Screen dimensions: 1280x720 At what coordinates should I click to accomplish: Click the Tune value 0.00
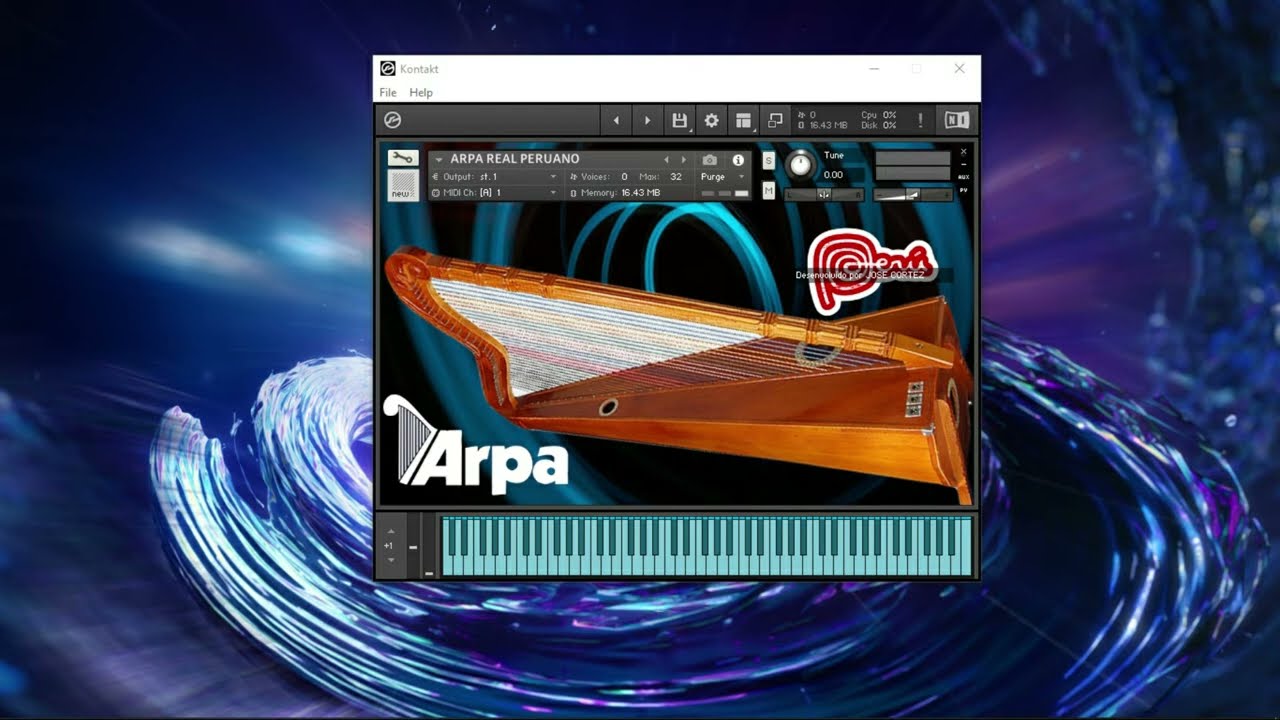click(833, 175)
